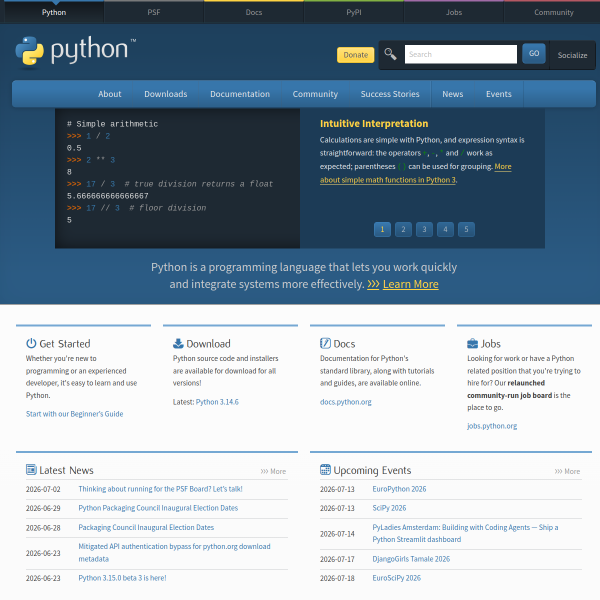600x600 pixels.
Task: Click the Learn More link
Action: (x=411, y=284)
